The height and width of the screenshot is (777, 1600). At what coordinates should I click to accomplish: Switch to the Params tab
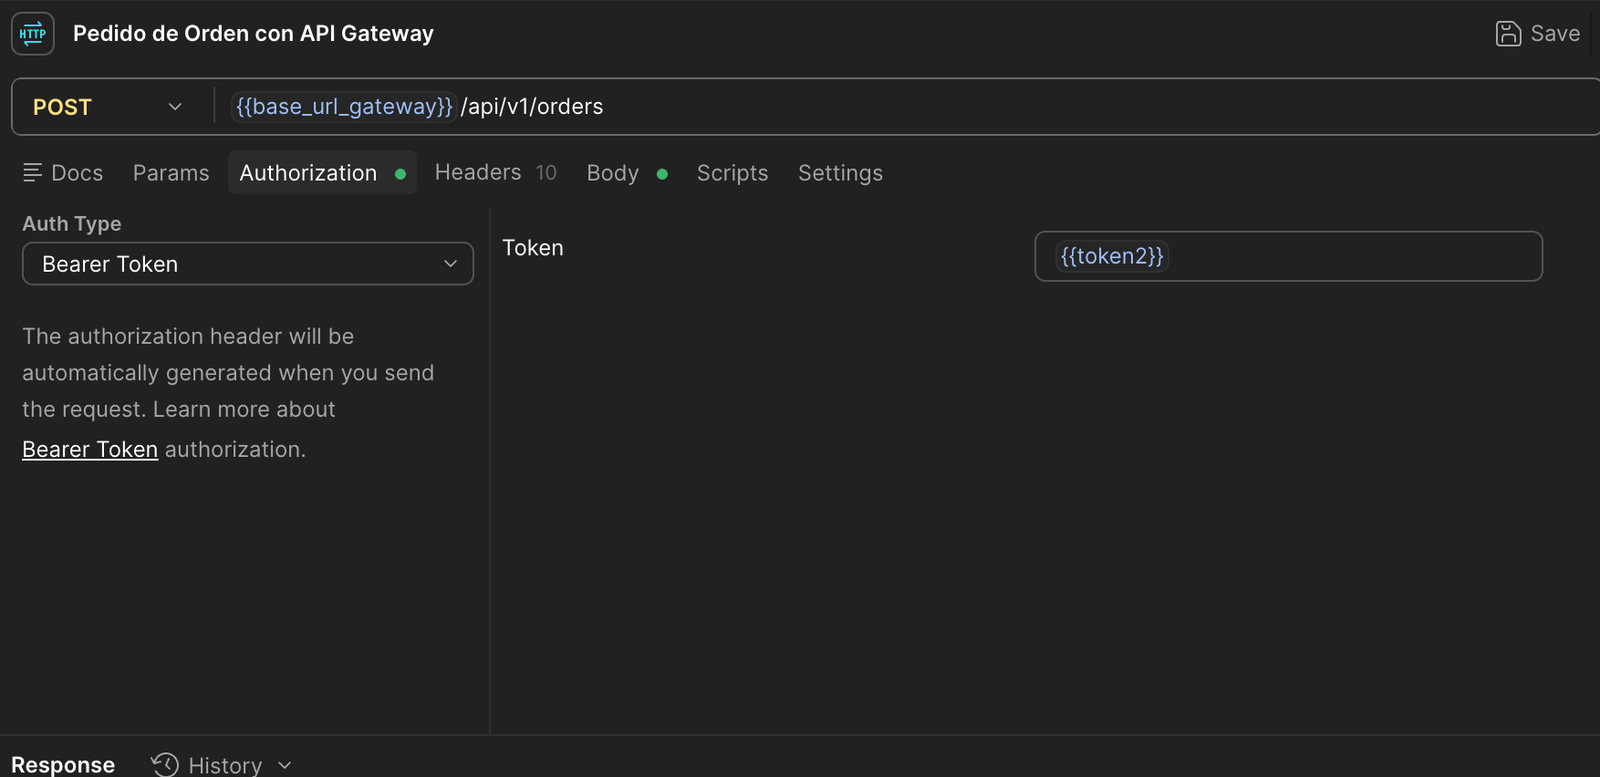click(x=171, y=173)
